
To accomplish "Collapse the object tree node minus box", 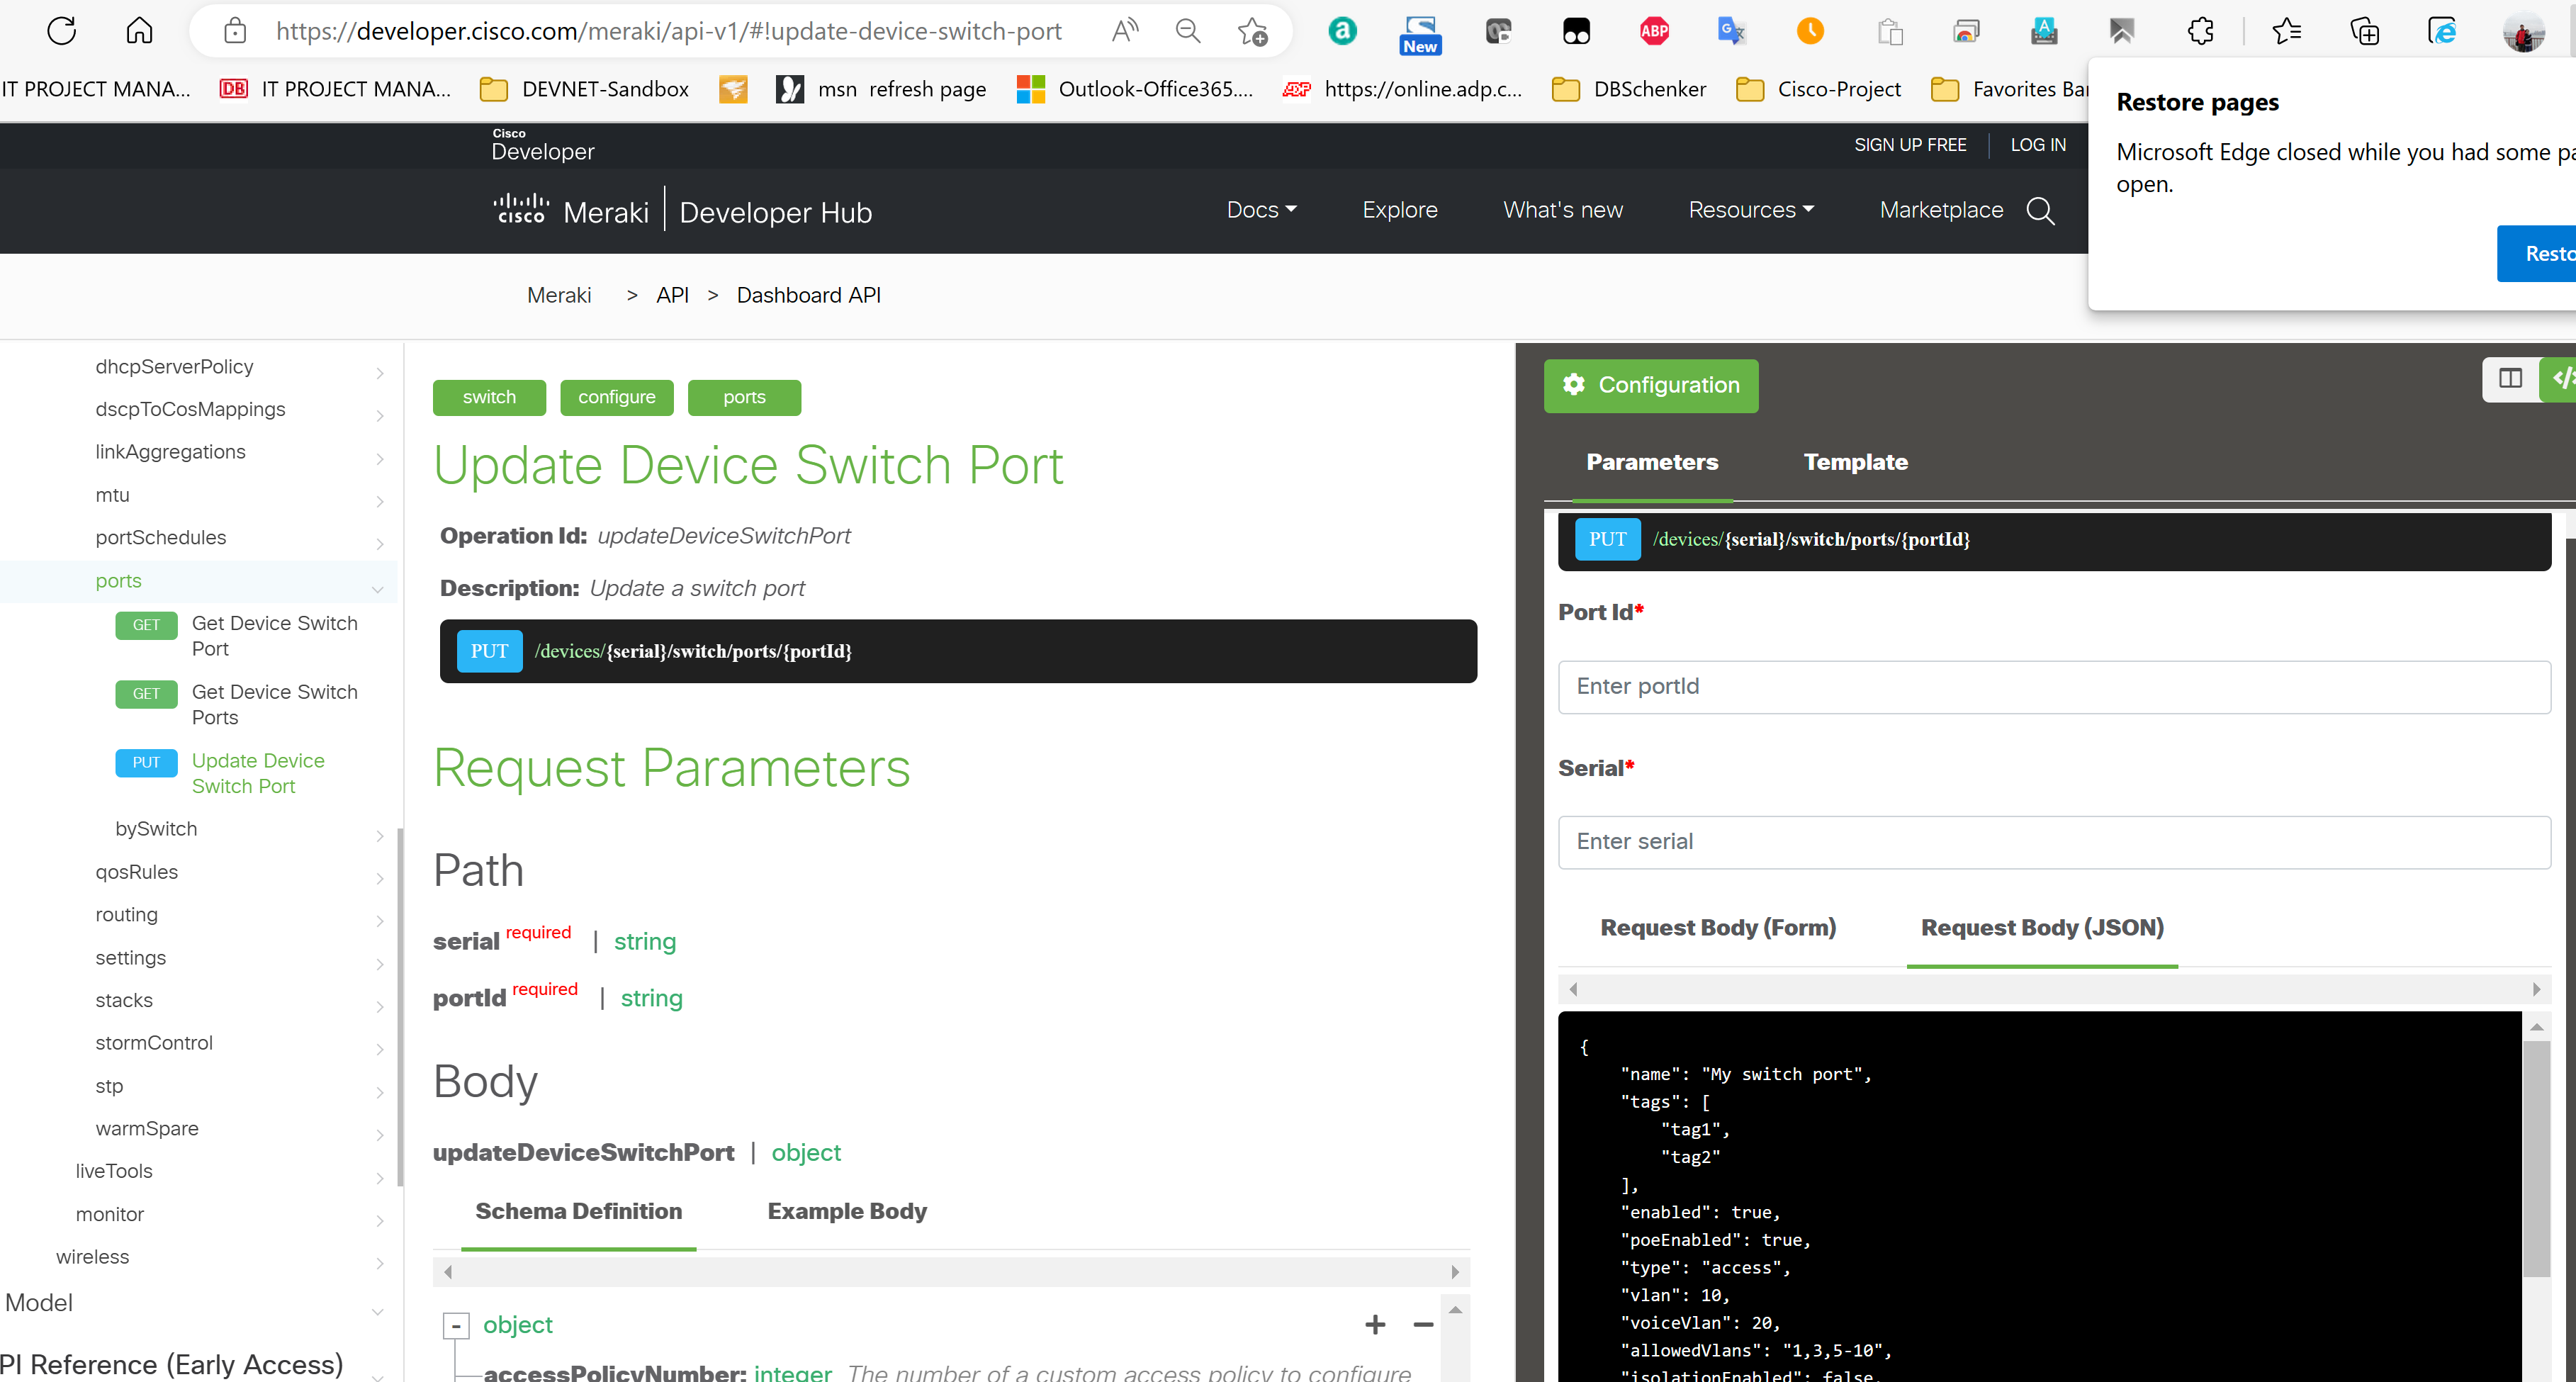I will point(456,1326).
